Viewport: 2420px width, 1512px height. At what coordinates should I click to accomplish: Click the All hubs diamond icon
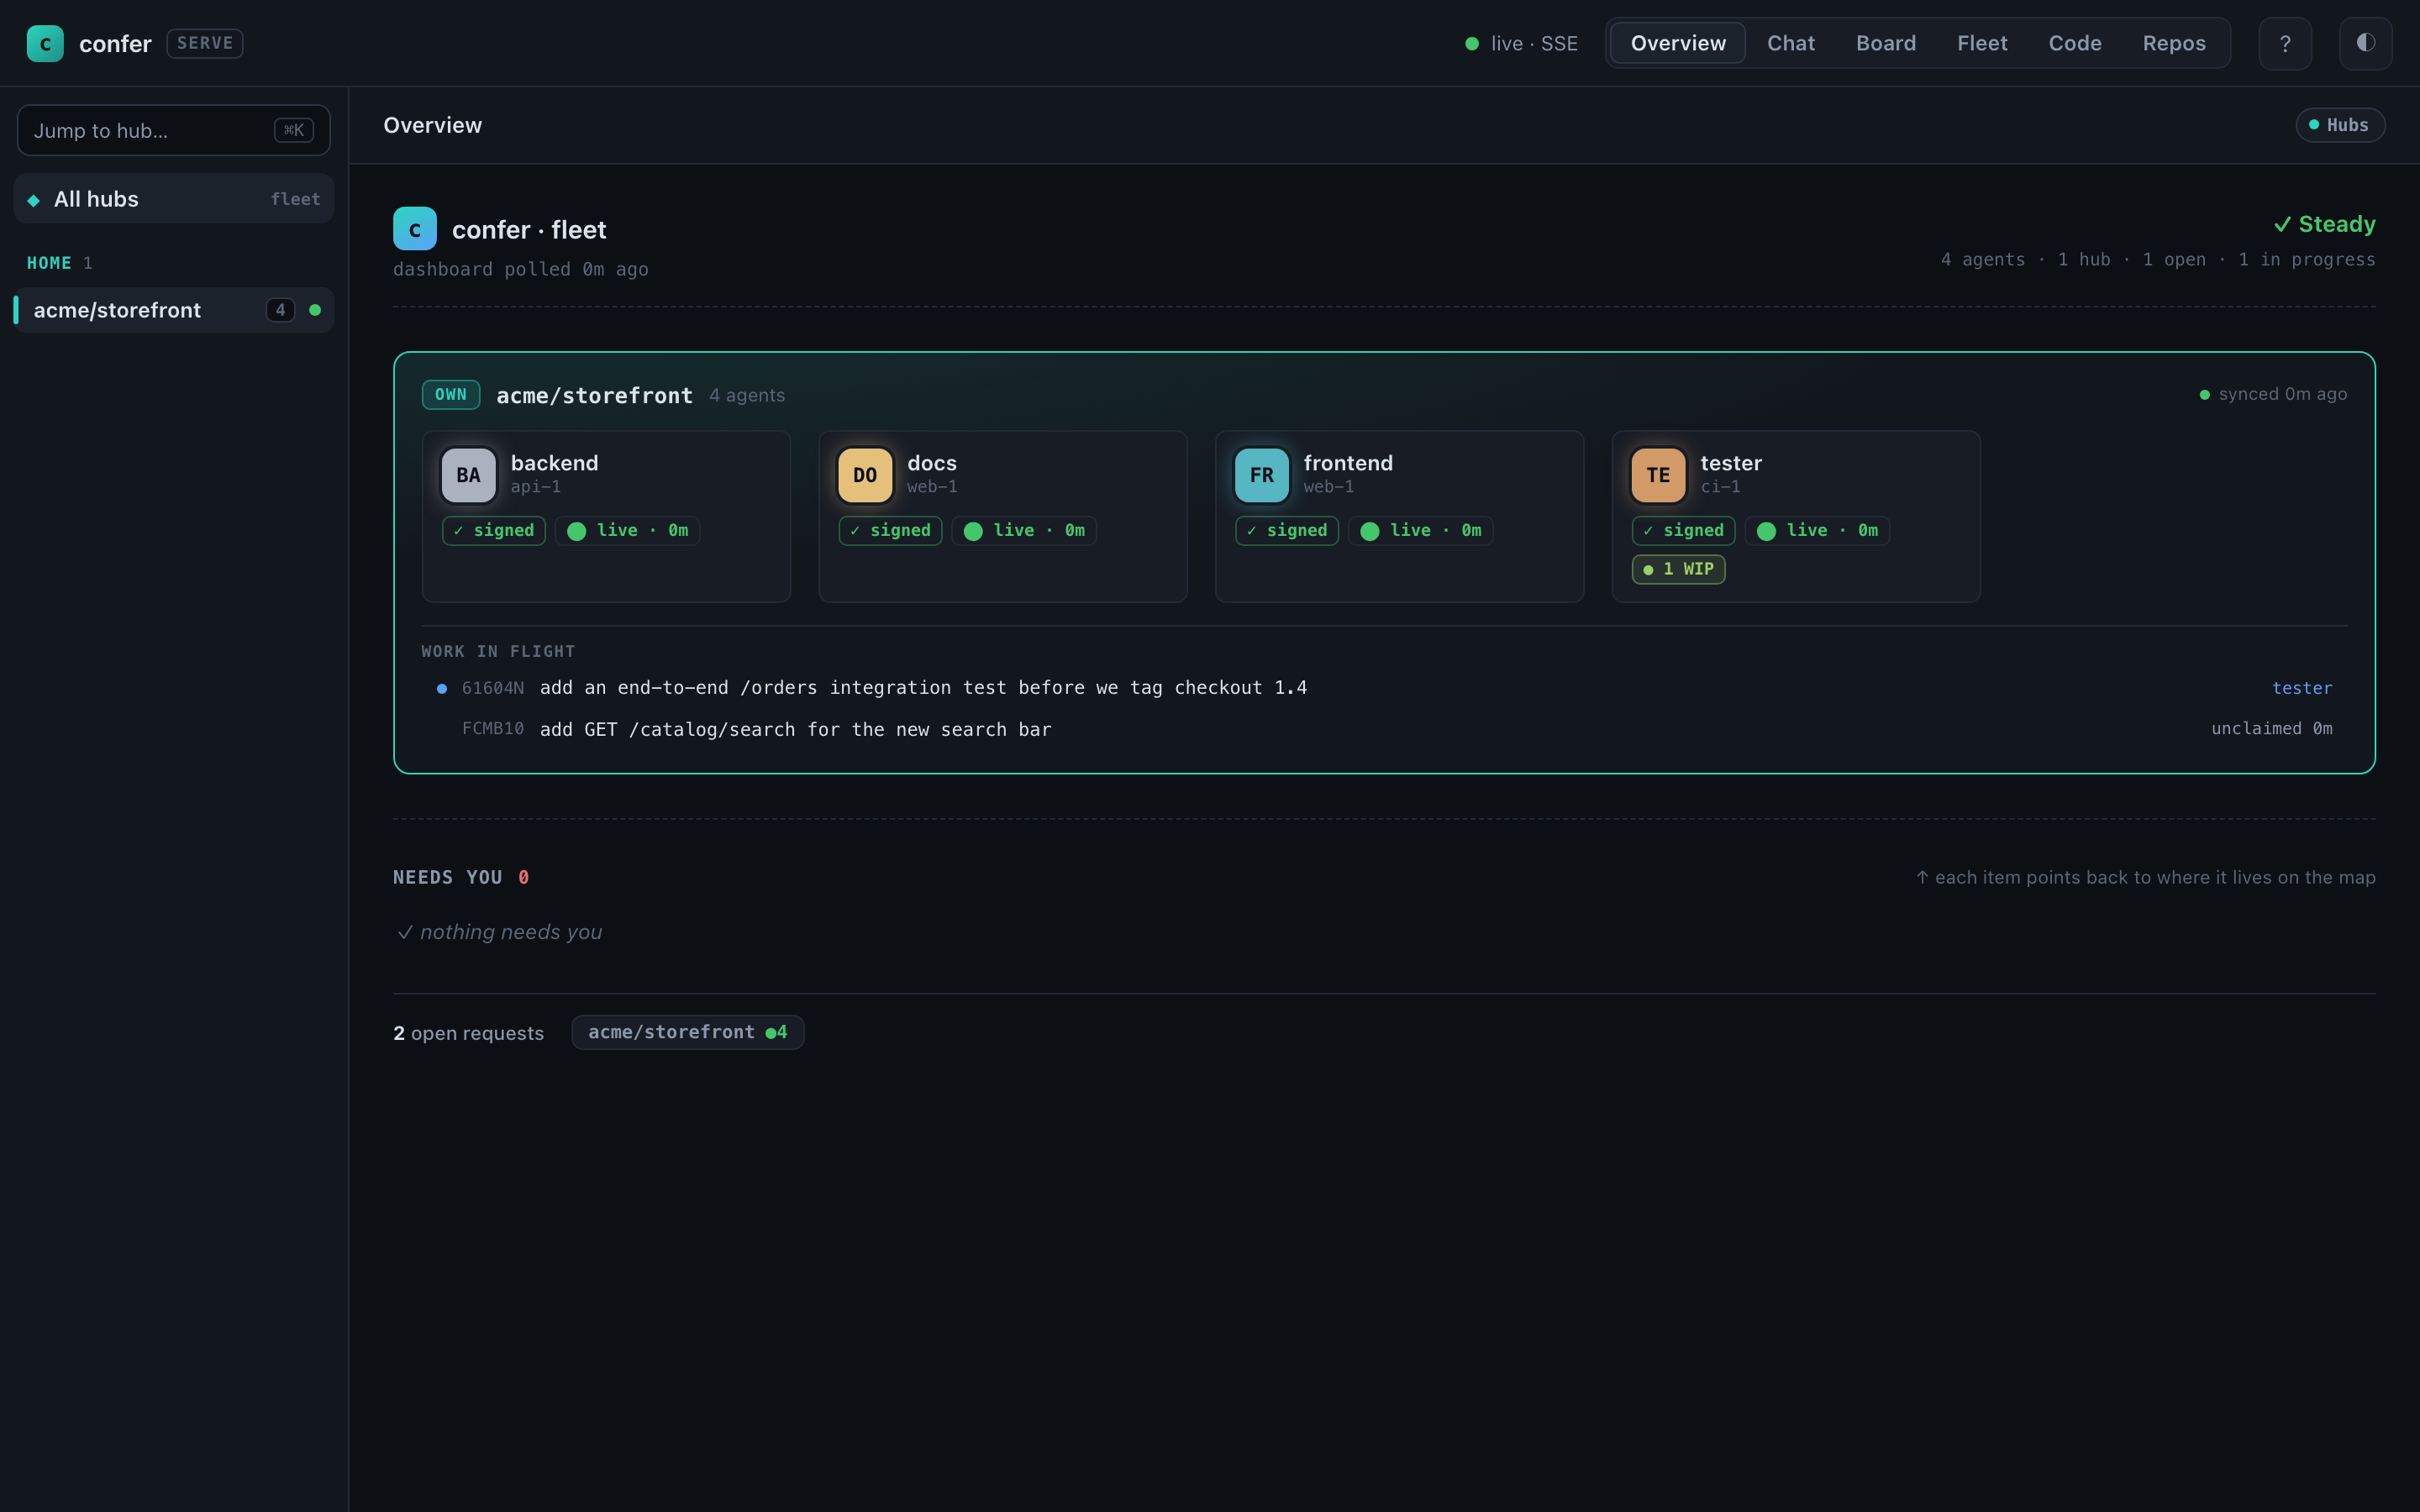[x=34, y=200]
